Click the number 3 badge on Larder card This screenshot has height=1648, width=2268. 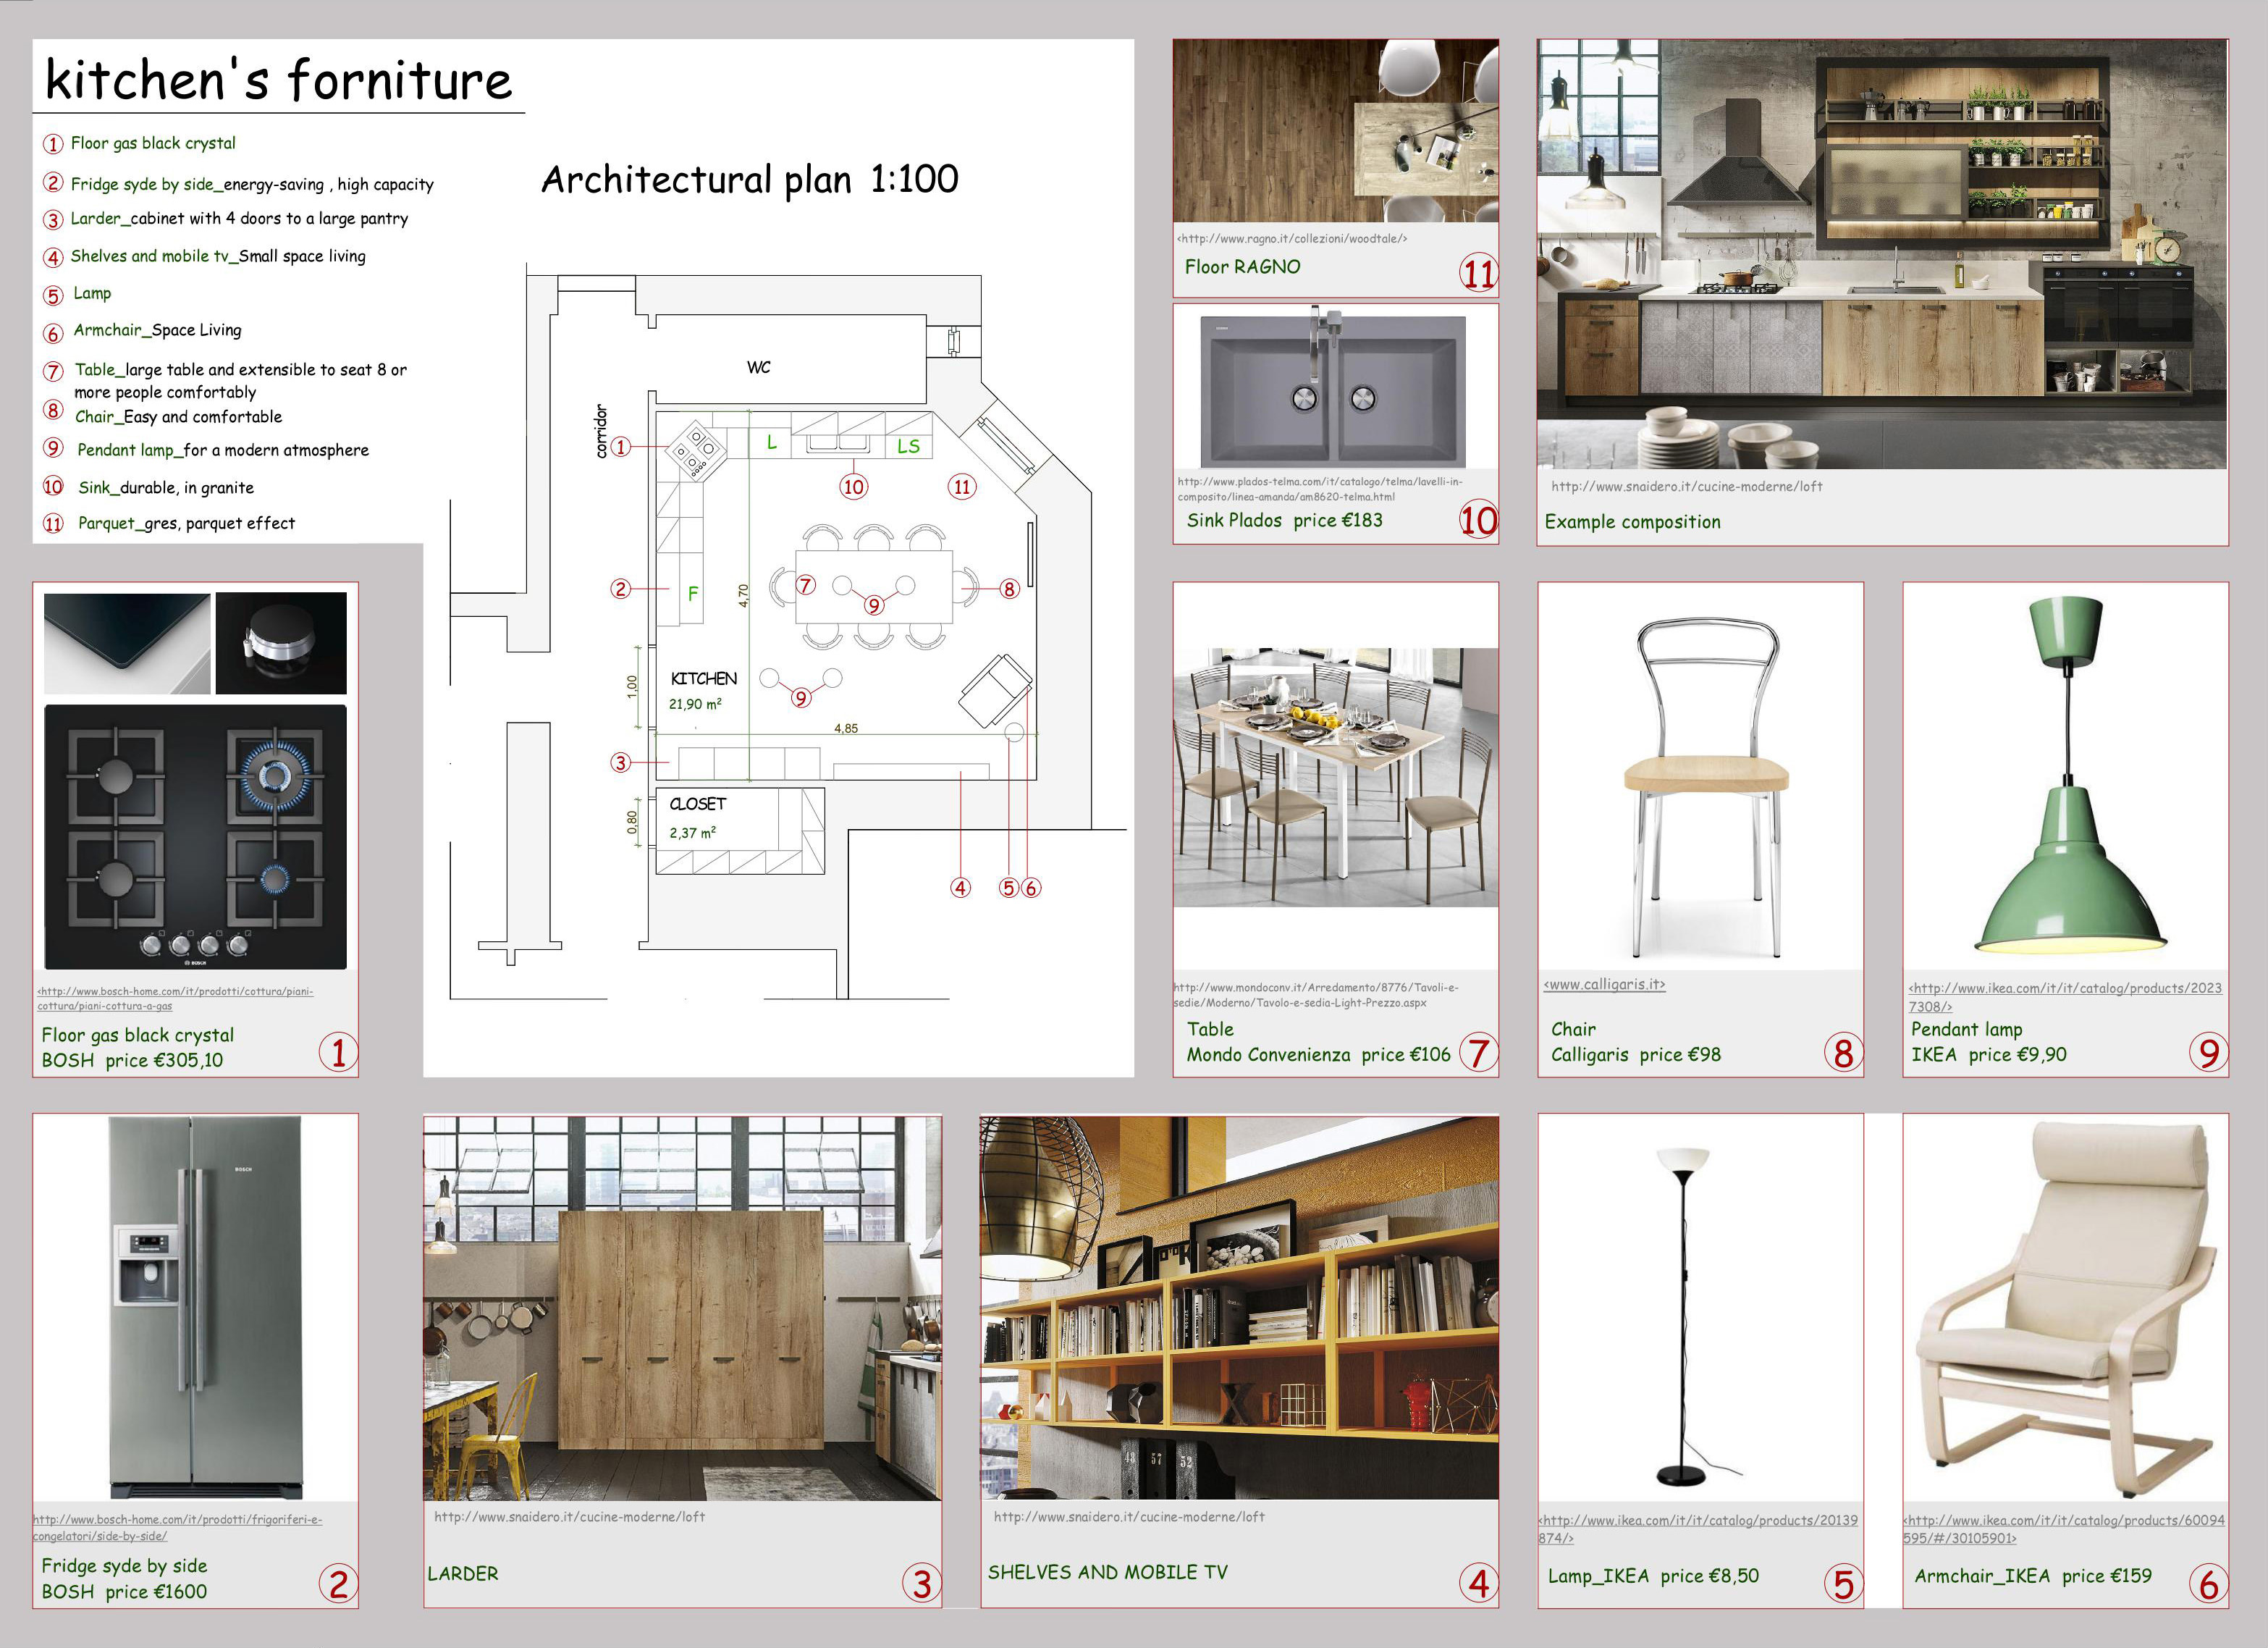pos(921,1583)
